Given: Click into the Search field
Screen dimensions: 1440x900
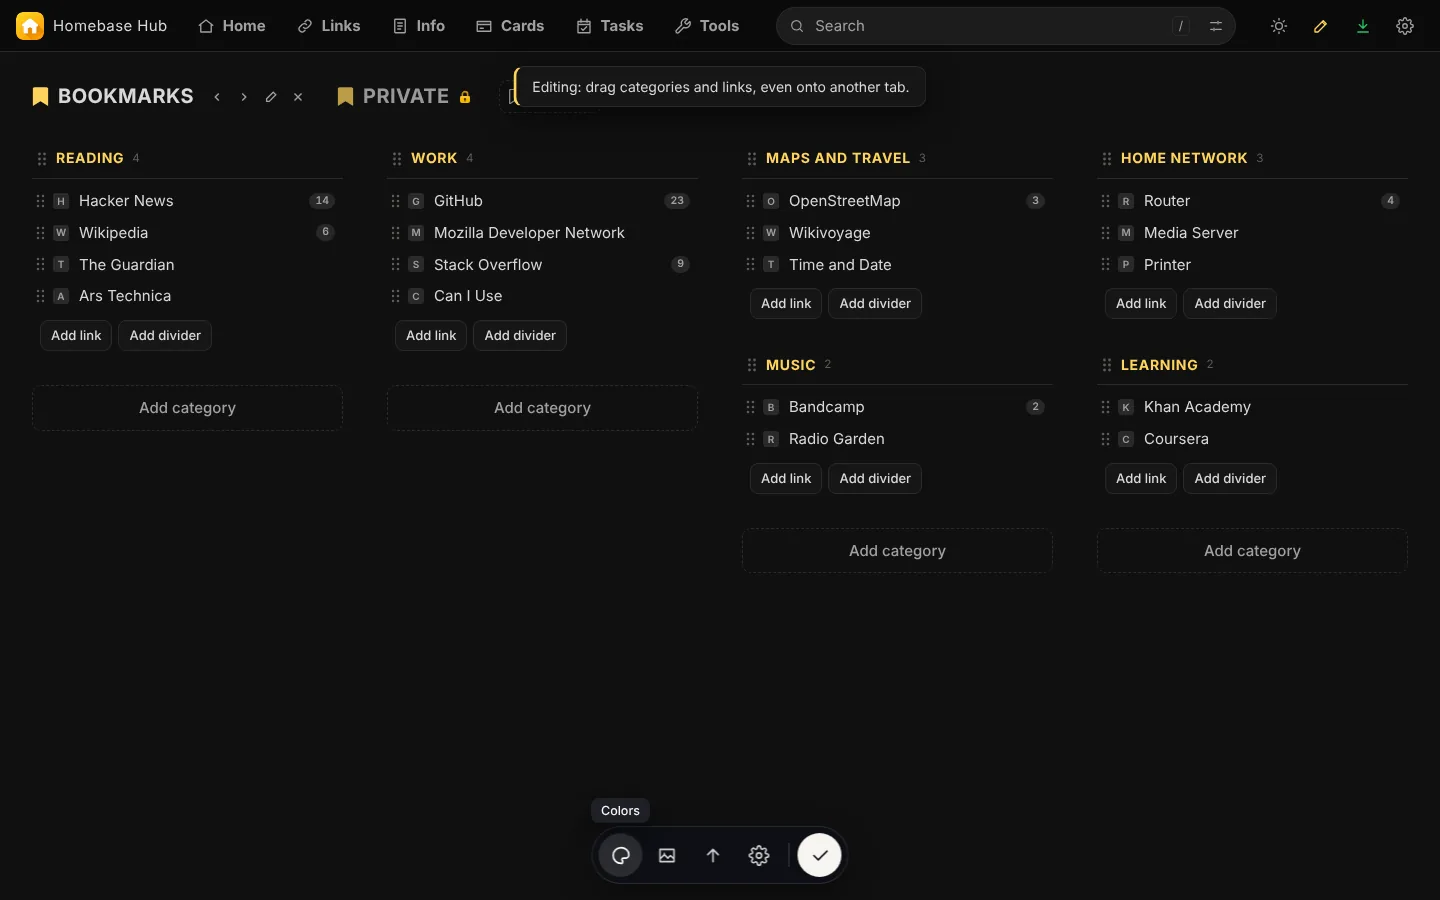Looking at the screenshot, I should point(1005,26).
